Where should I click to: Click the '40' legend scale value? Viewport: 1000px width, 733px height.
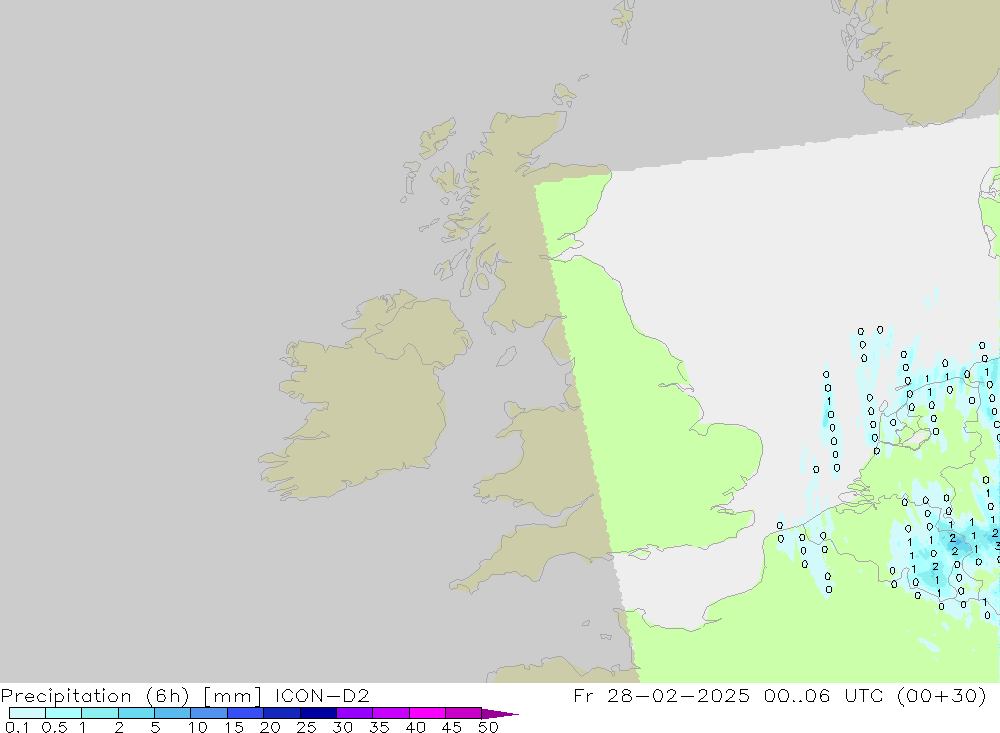[x=415, y=727]
